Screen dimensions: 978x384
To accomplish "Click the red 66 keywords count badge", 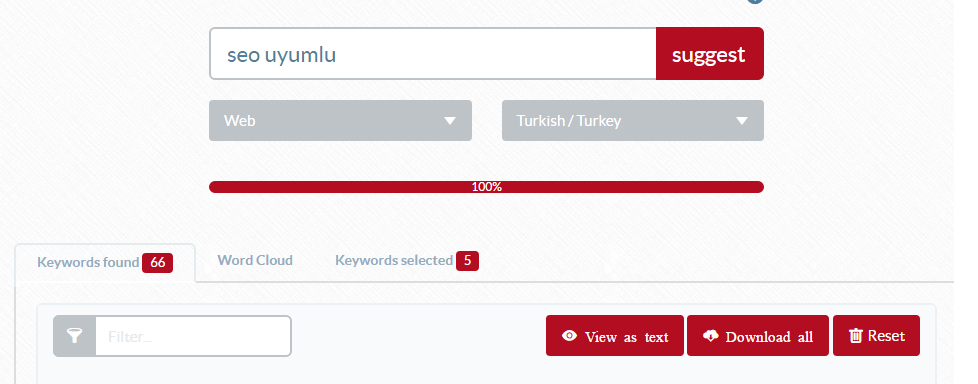I will pos(157,262).
